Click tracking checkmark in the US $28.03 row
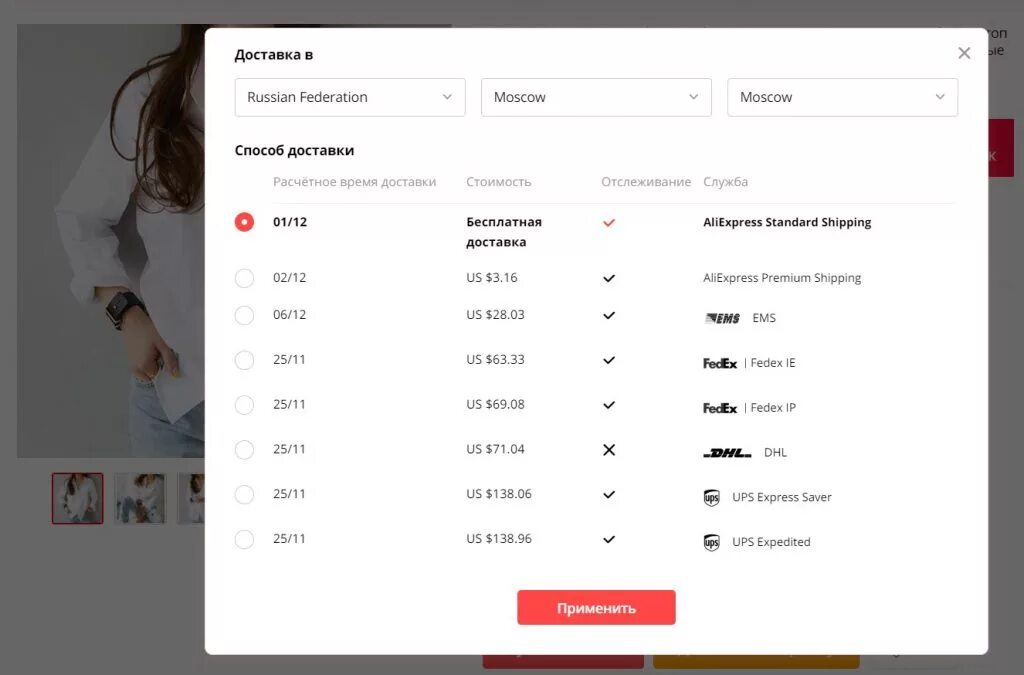 tap(609, 315)
